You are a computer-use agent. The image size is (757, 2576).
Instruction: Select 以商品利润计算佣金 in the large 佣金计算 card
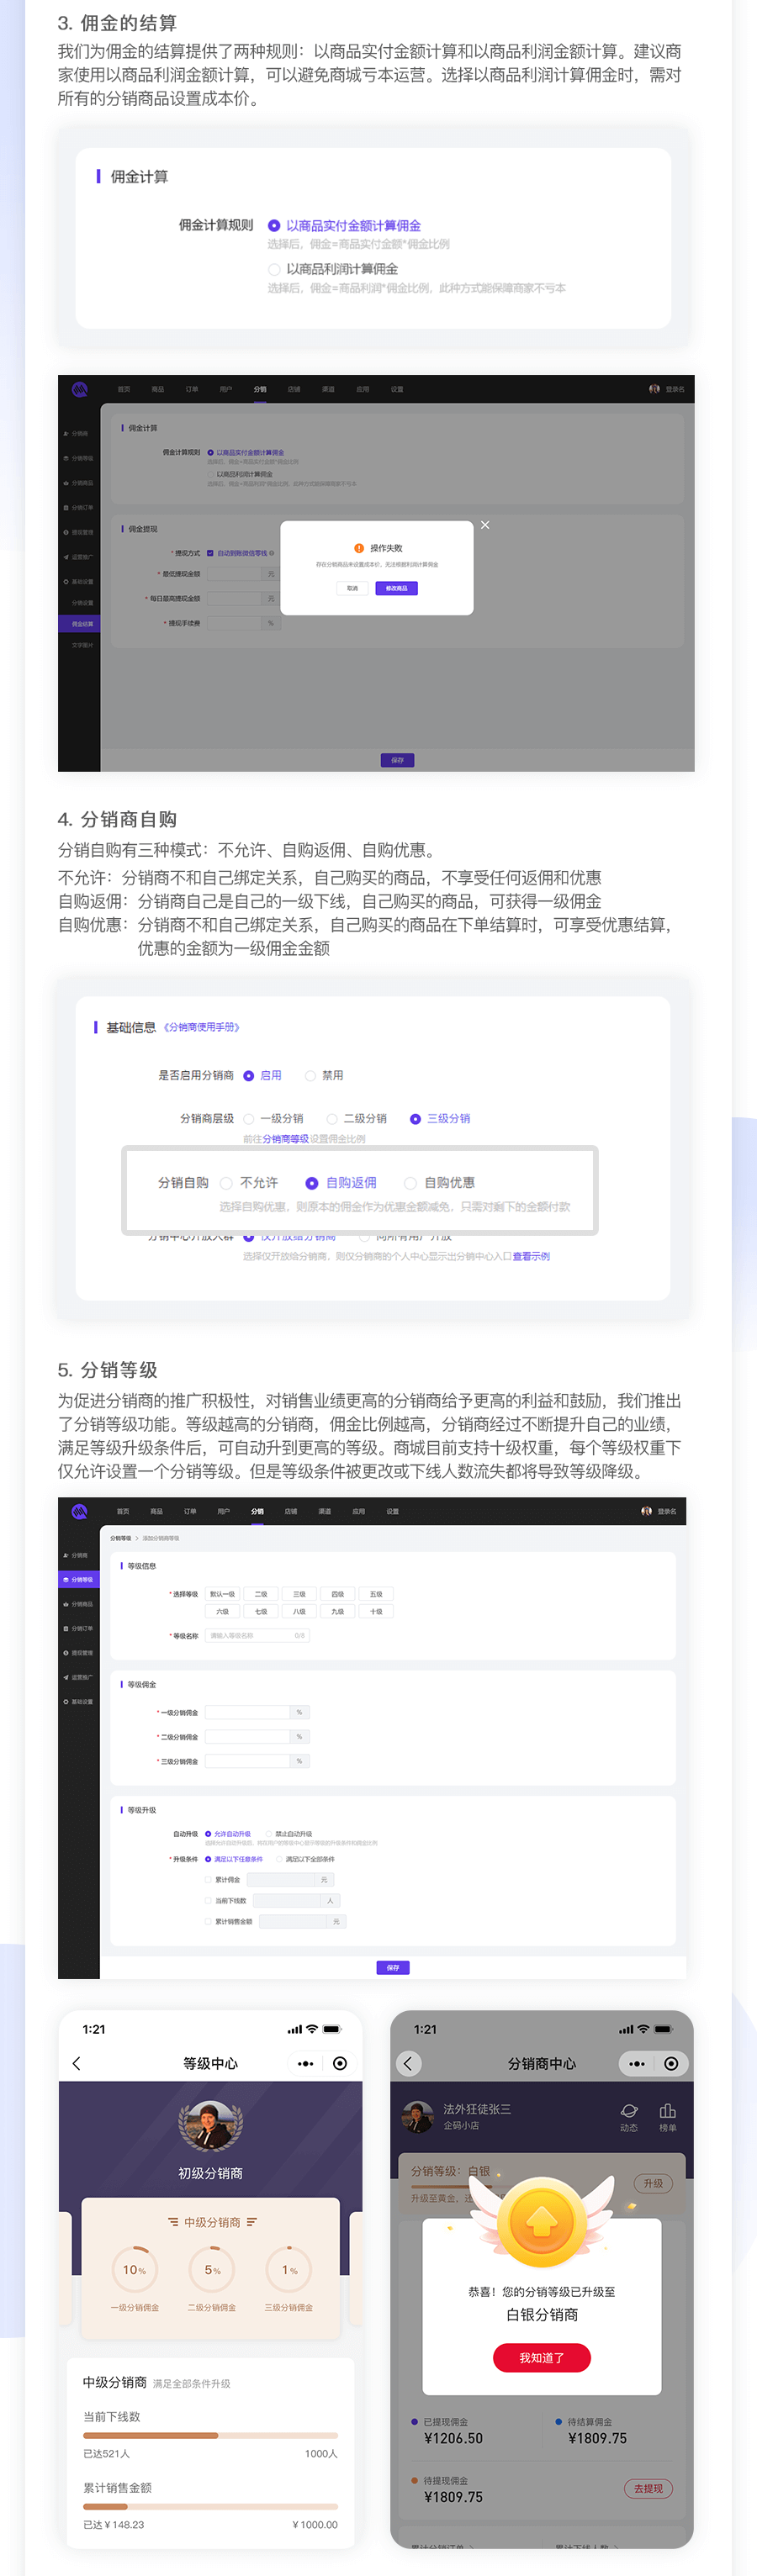[x=274, y=269]
